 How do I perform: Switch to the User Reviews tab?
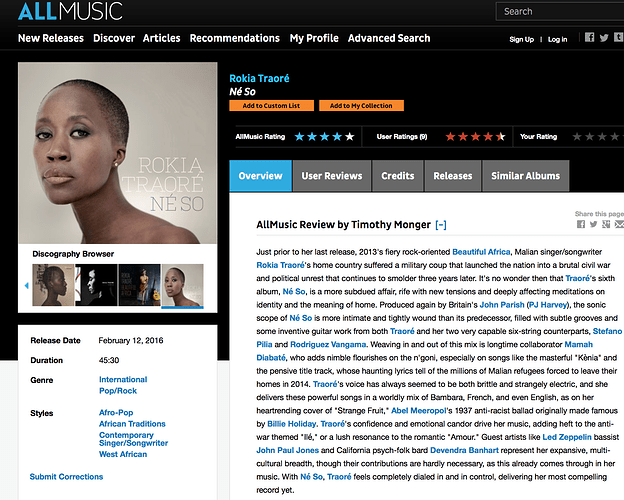point(332,176)
